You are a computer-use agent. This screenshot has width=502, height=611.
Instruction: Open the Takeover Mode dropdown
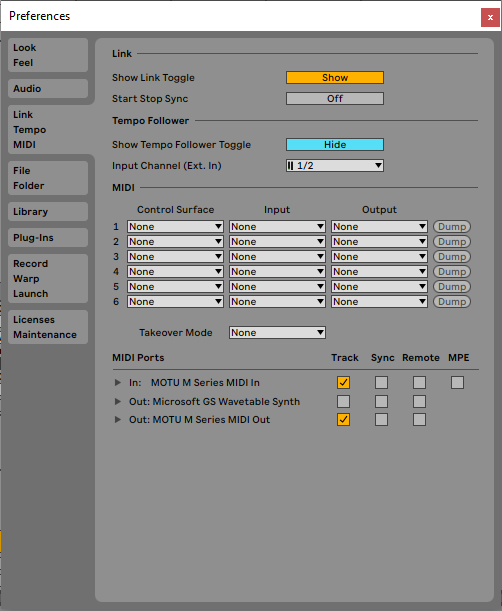tap(277, 333)
